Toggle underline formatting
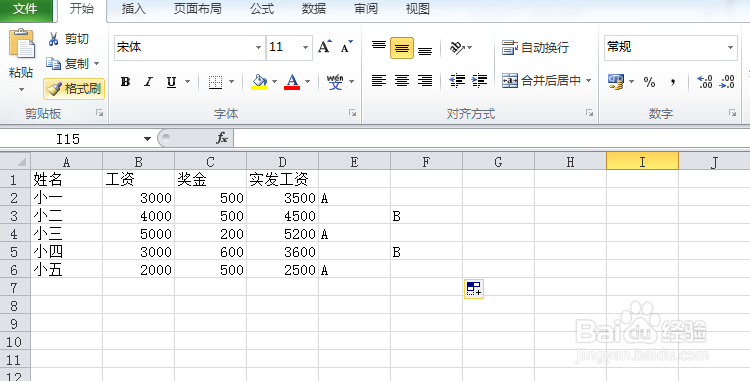This screenshot has width=750, height=381. tap(171, 82)
